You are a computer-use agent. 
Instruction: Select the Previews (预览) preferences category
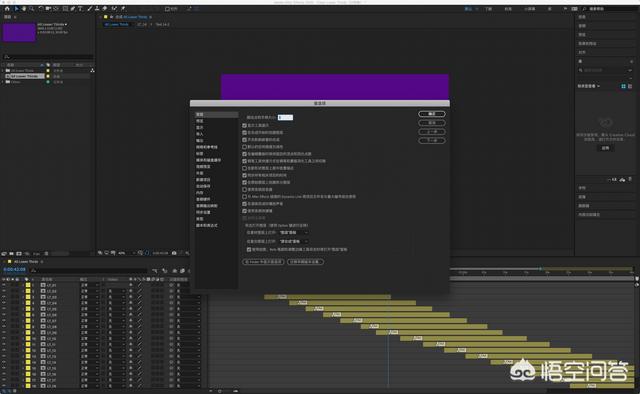pos(200,121)
